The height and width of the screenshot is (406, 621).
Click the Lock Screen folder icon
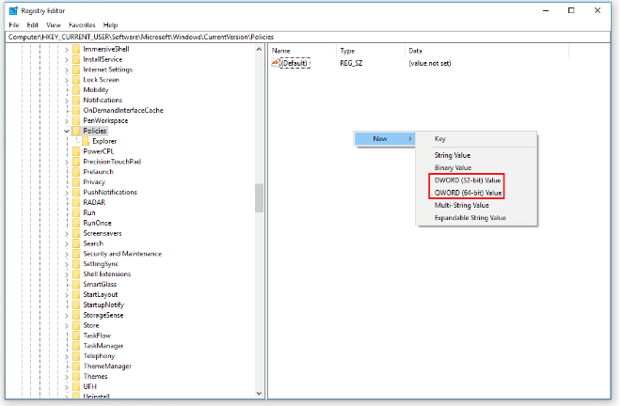click(76, 80)
